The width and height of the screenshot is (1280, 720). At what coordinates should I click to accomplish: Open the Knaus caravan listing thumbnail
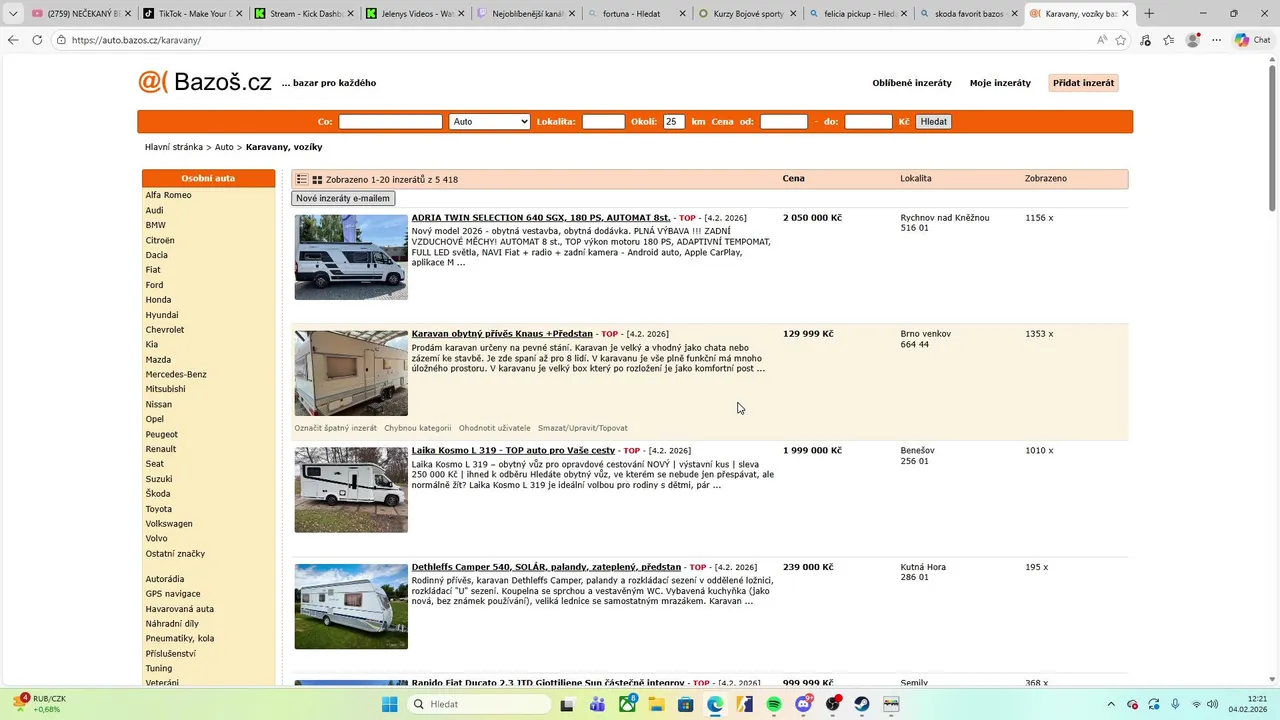click(351, 373)
